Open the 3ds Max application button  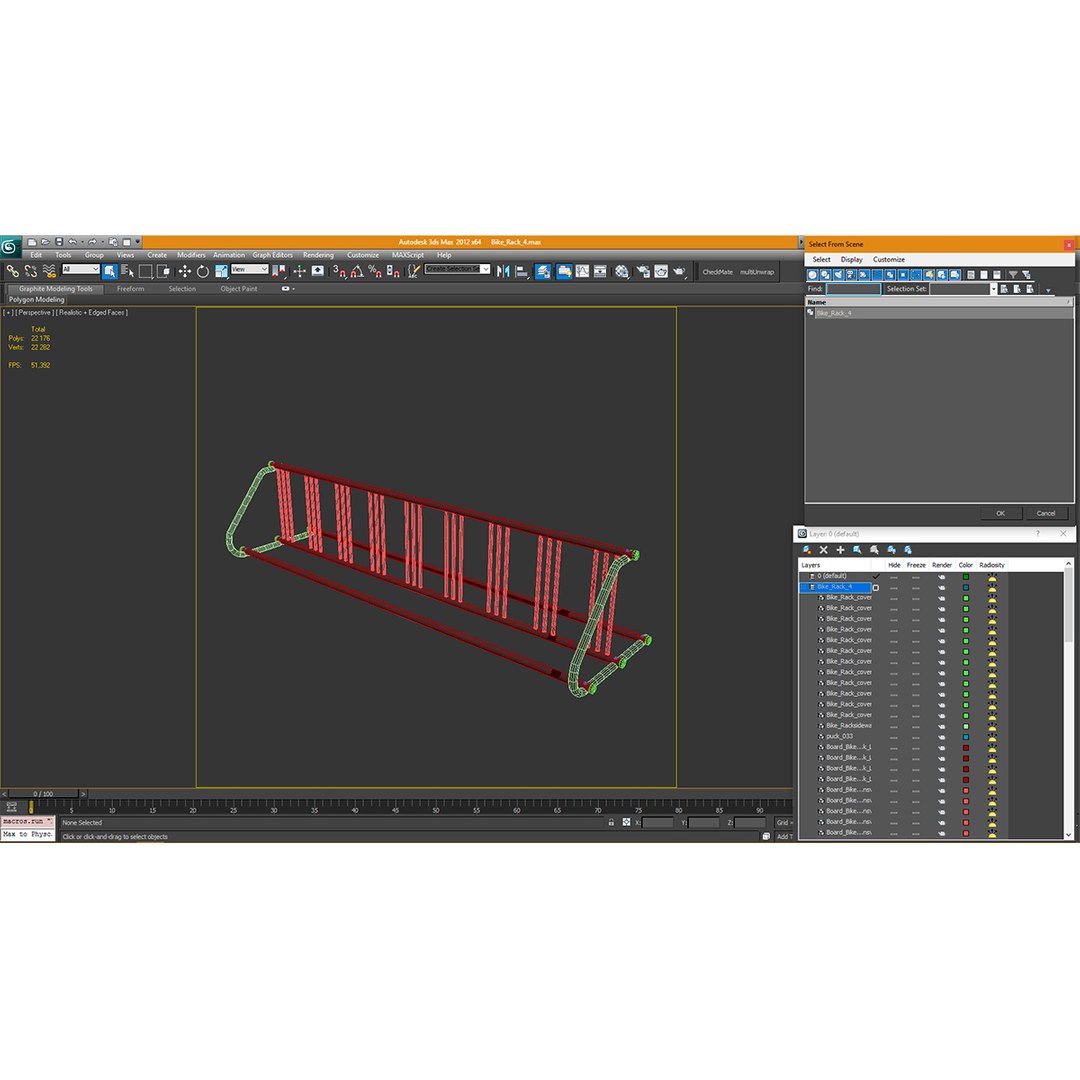click(10, 247)
